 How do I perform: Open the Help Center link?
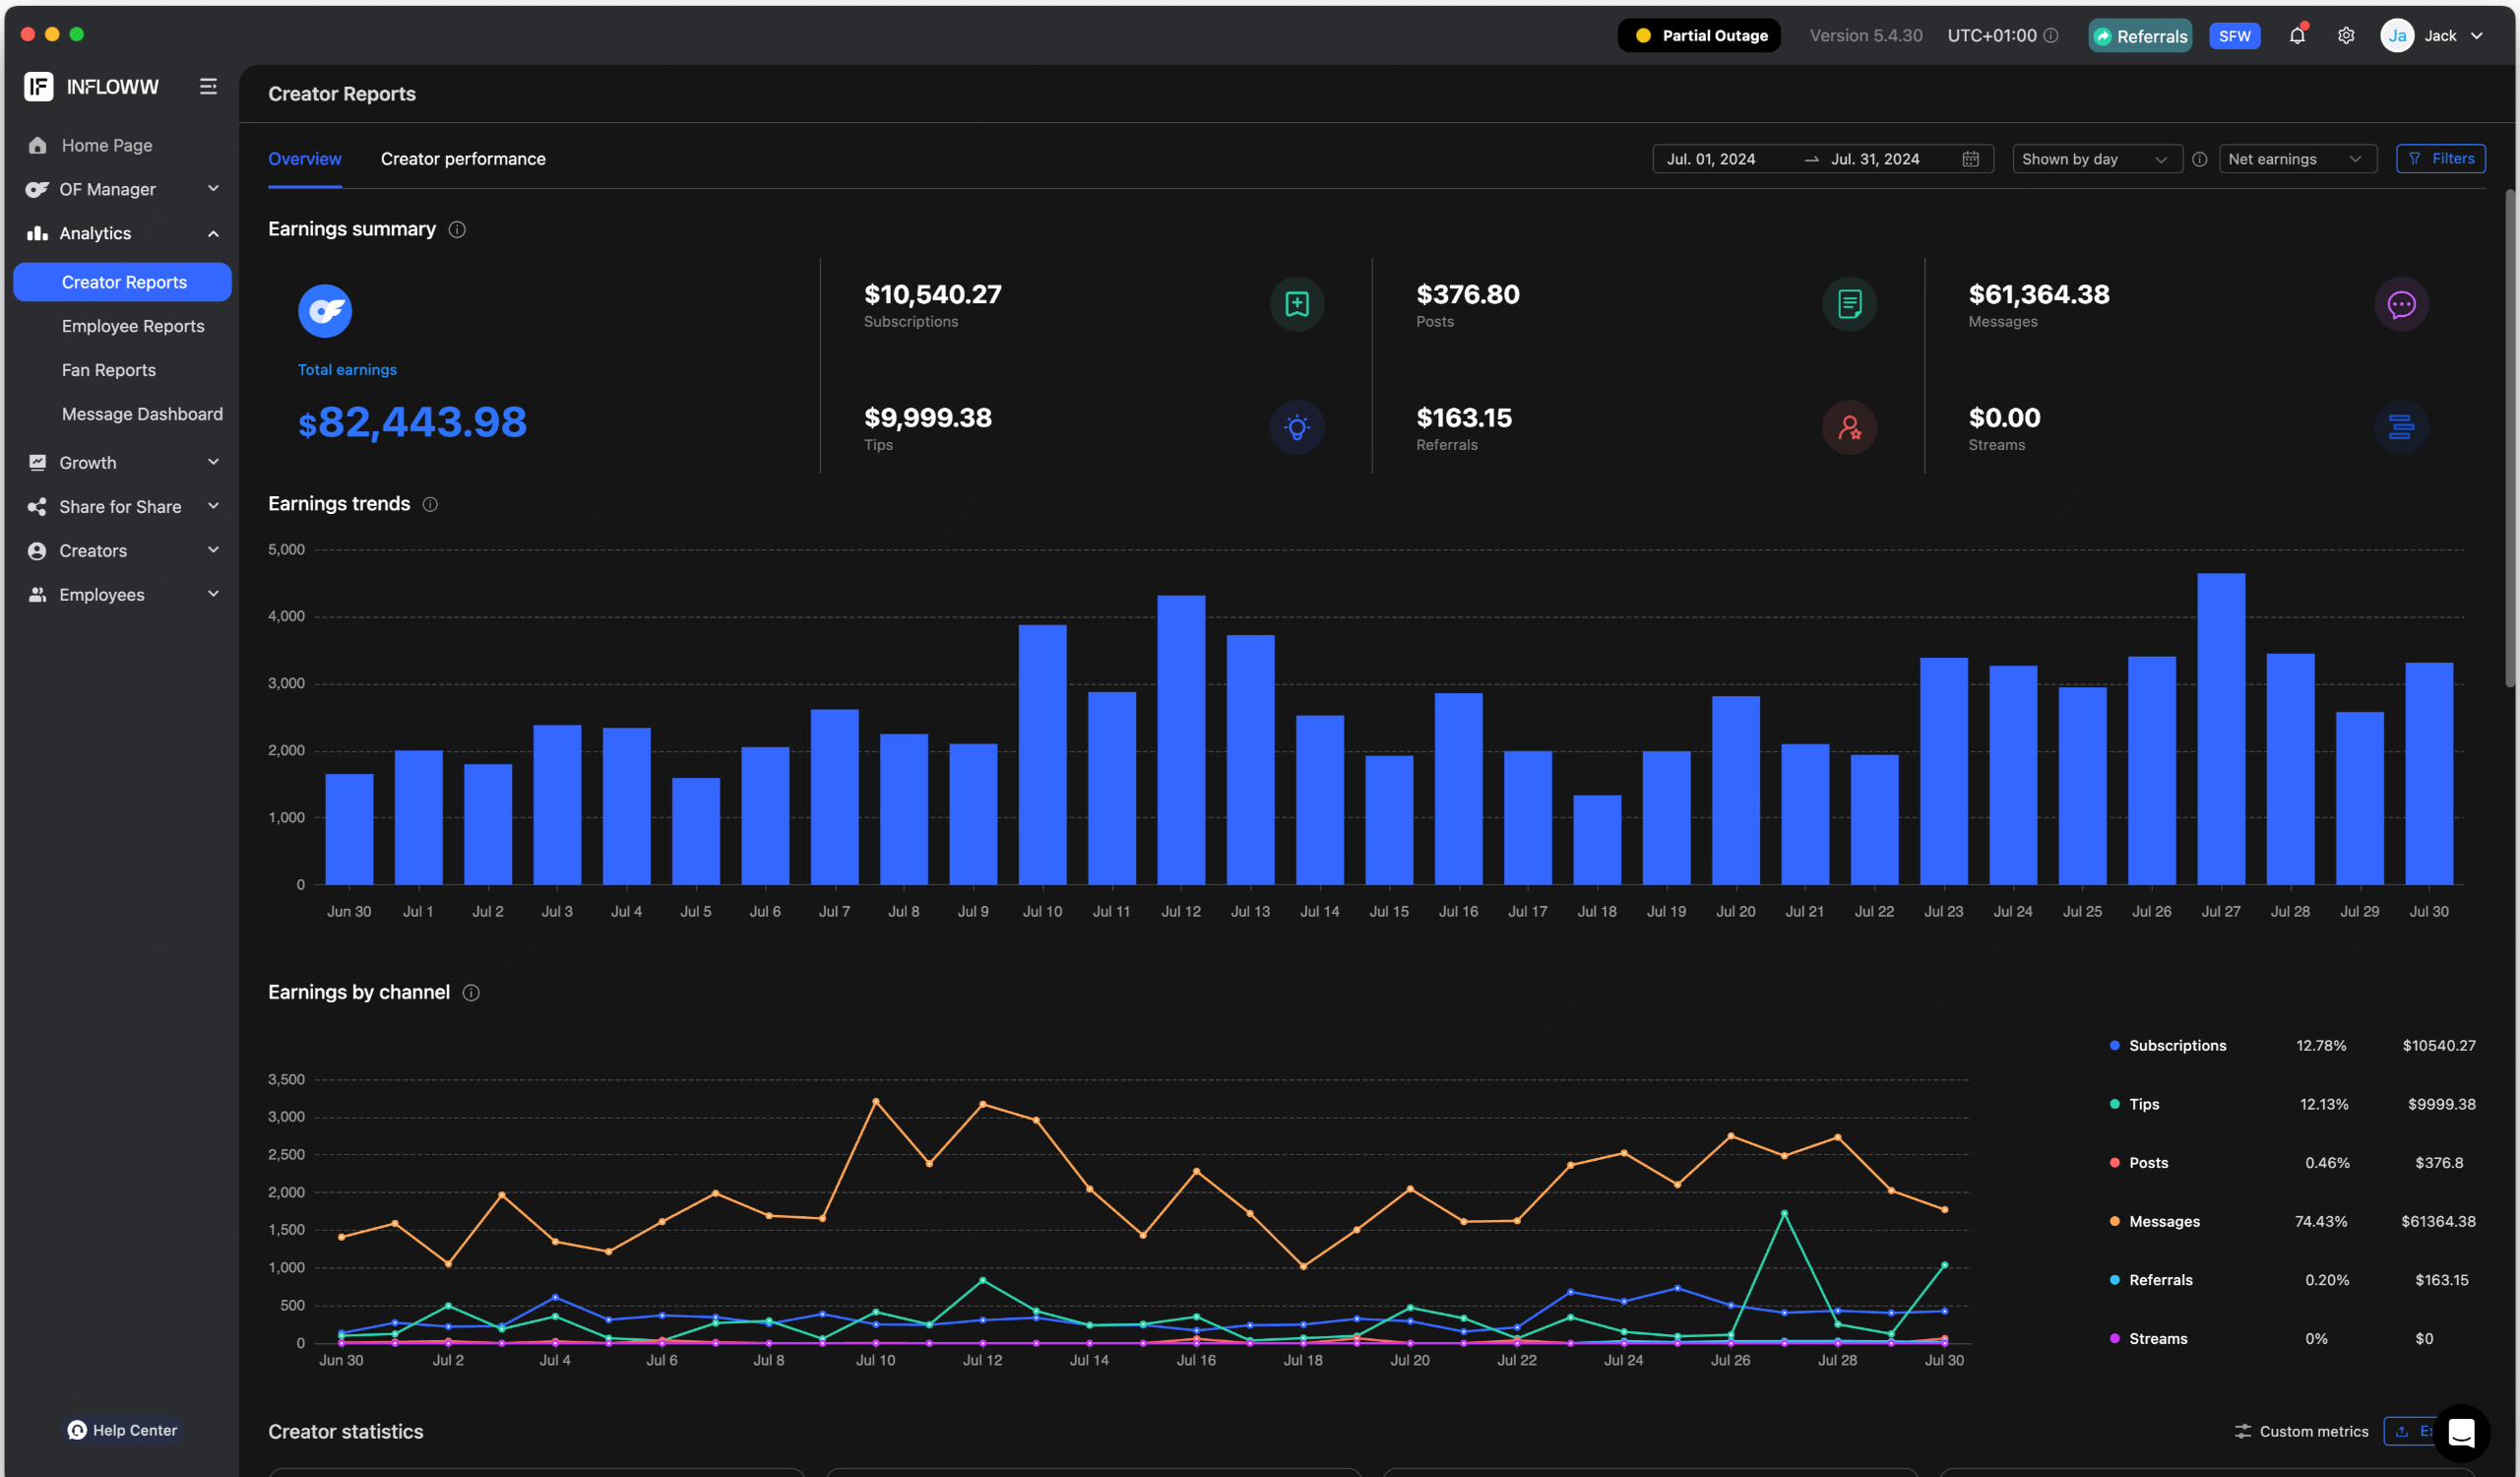click(x=122, y=1430)
